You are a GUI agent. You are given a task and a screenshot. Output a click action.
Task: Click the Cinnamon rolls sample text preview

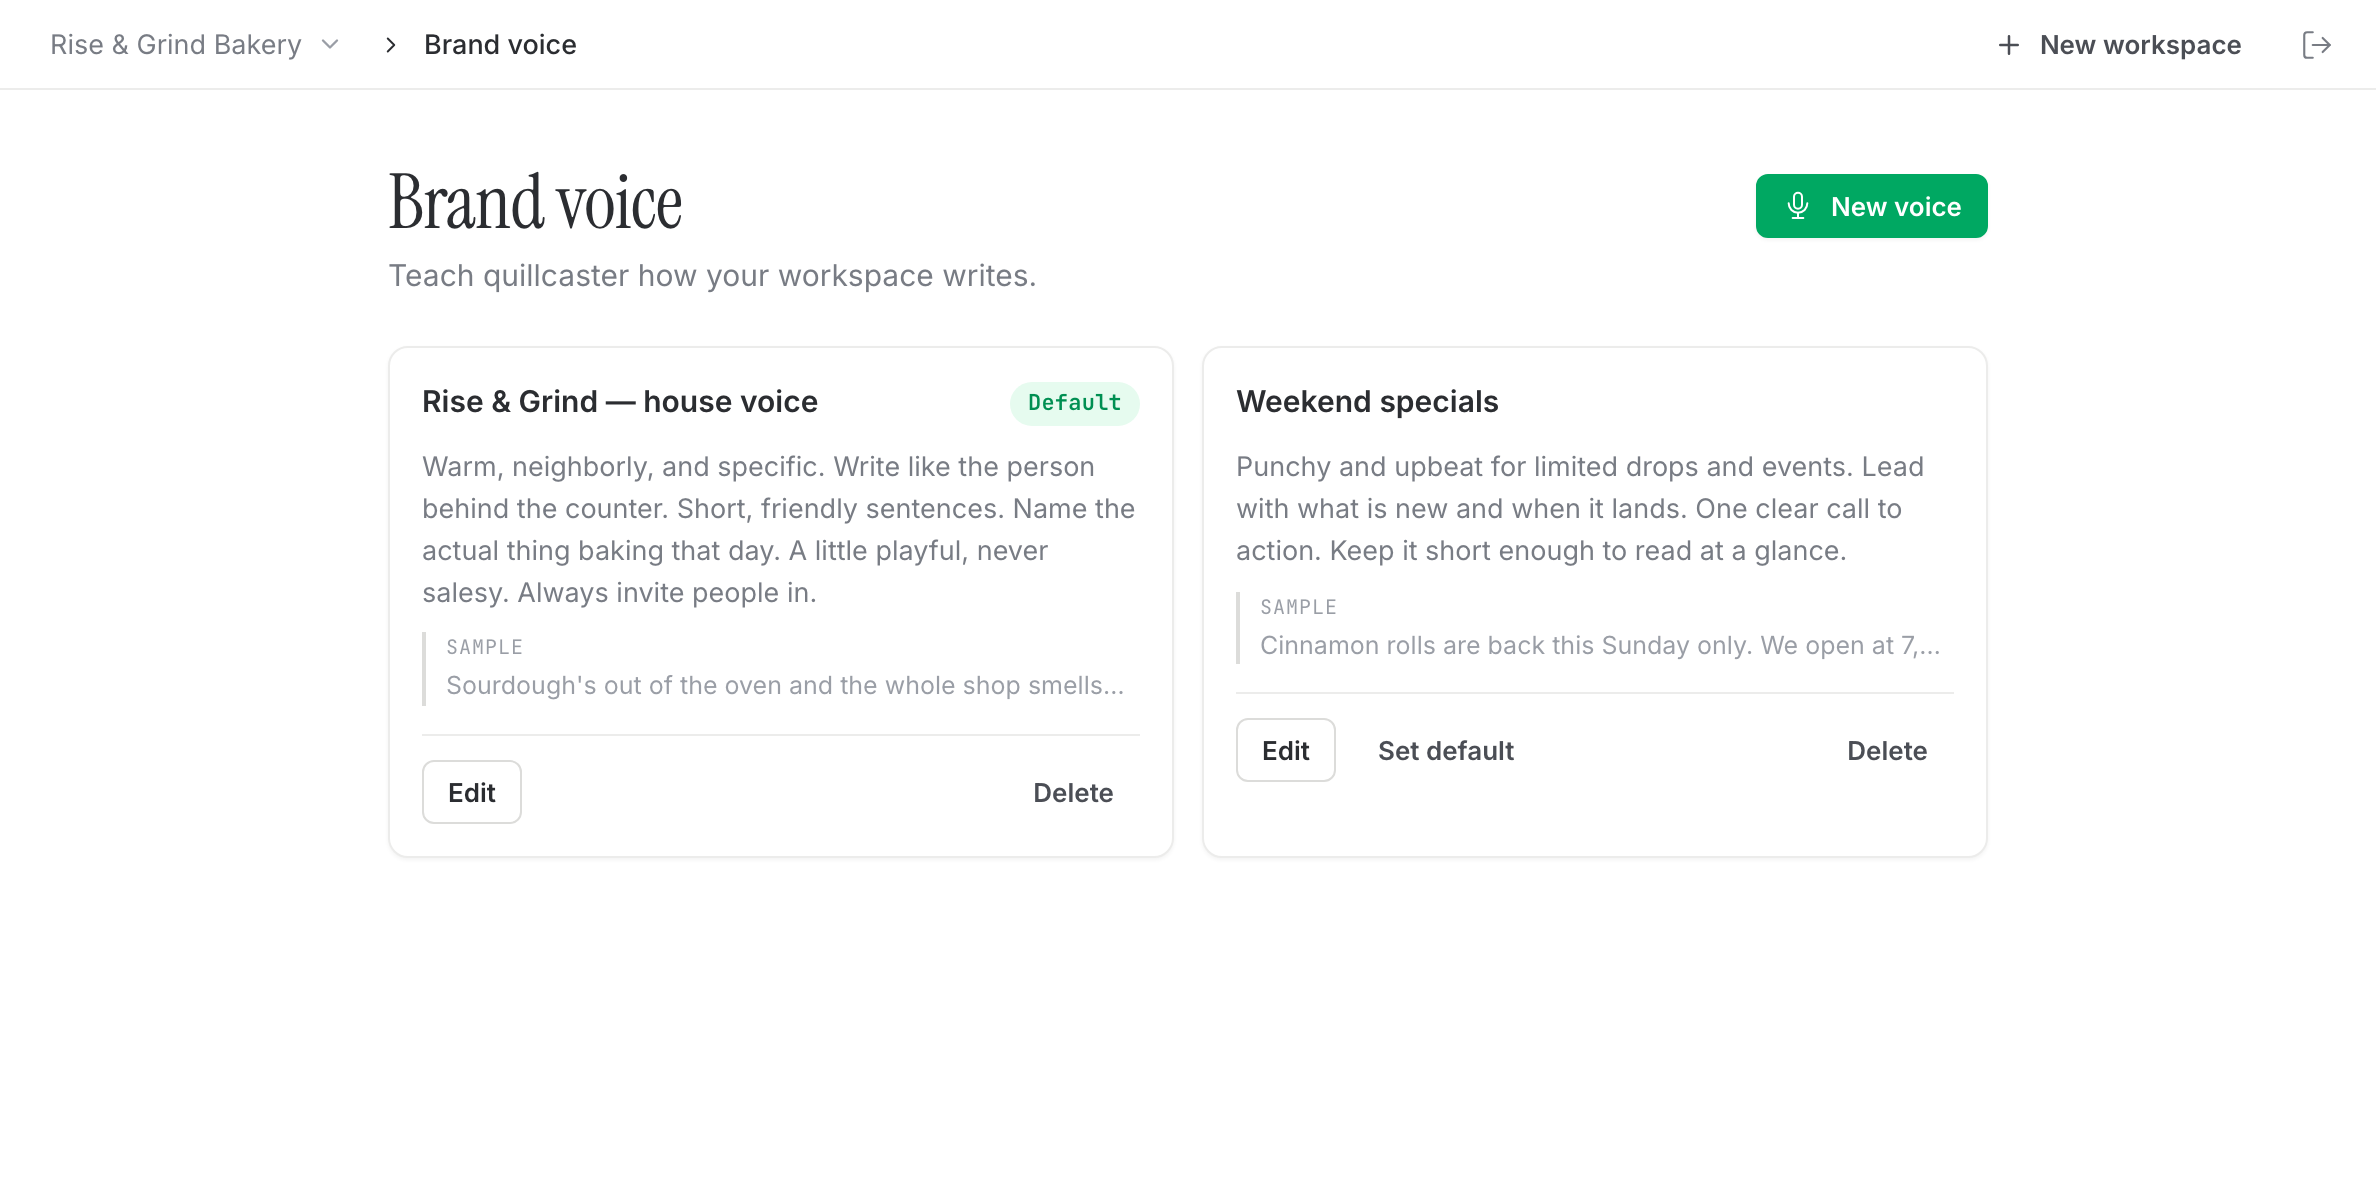[1600, 645]
